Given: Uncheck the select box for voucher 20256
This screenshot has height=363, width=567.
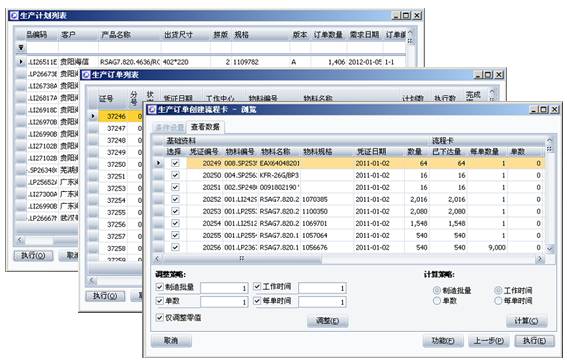Looking at the screenshot, I should click(x=175, y=247).
